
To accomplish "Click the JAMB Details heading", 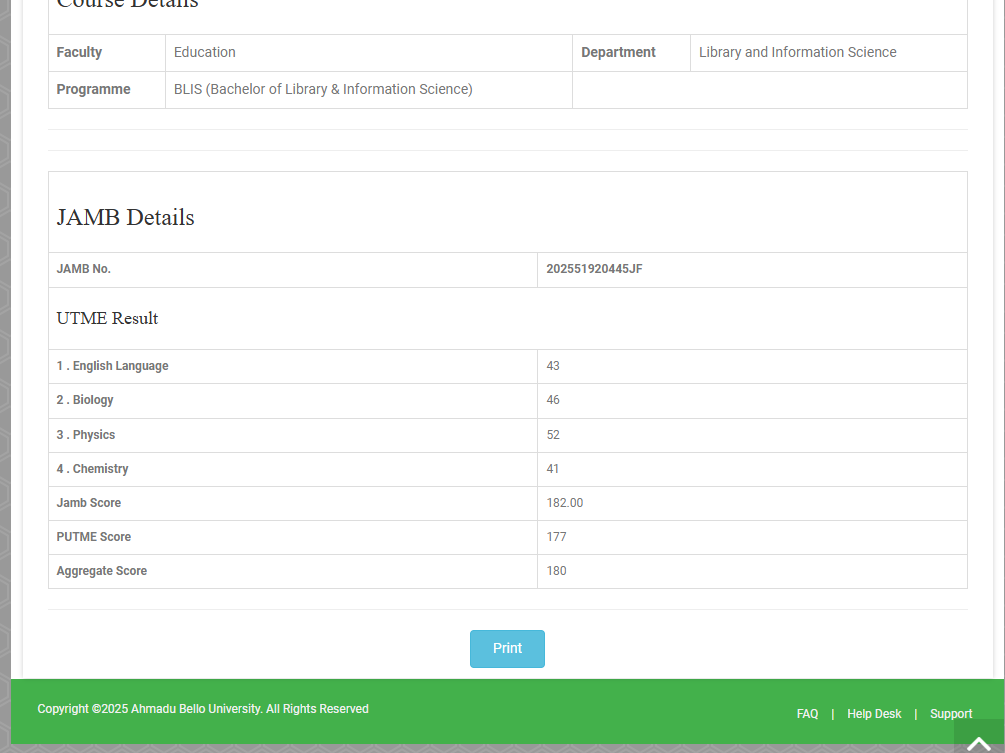I will tap(126, 218).
